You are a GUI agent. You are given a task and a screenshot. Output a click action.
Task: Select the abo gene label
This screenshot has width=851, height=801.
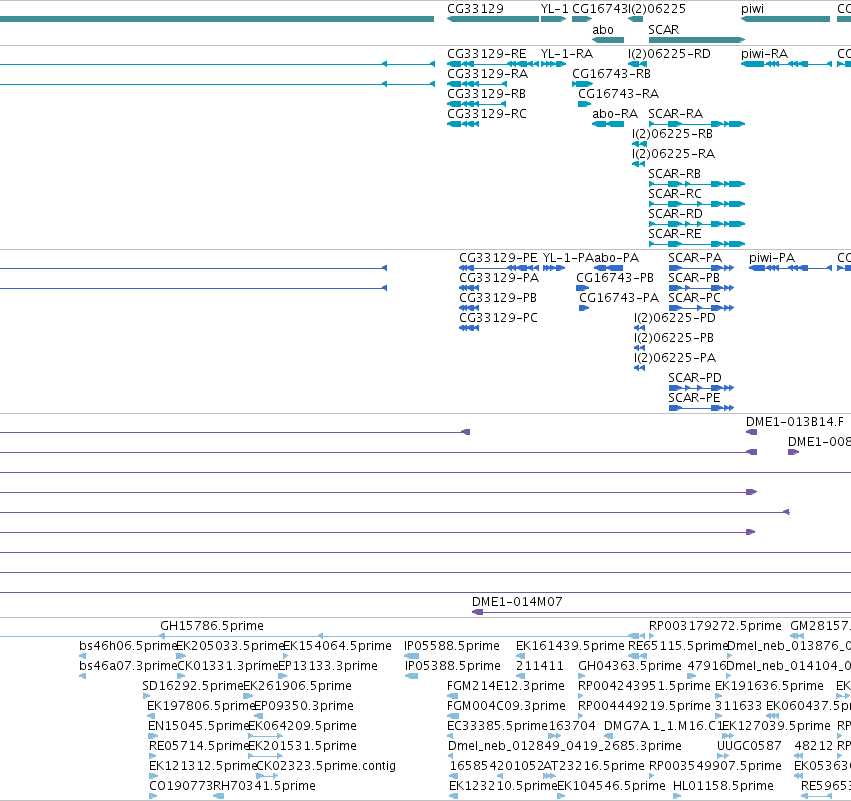[603, 30]
